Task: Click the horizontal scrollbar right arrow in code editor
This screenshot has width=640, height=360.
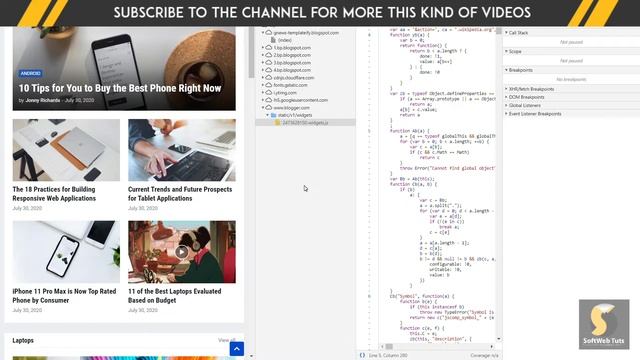Action: tap(492, 347)
